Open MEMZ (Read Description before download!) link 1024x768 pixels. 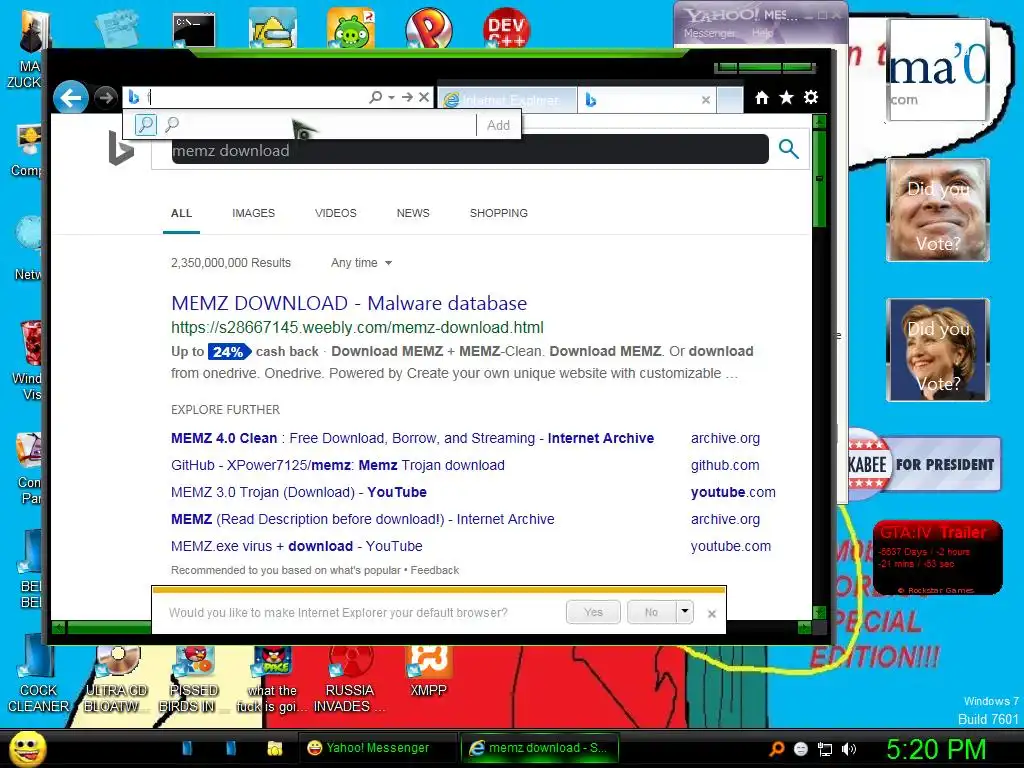point(362,519)
